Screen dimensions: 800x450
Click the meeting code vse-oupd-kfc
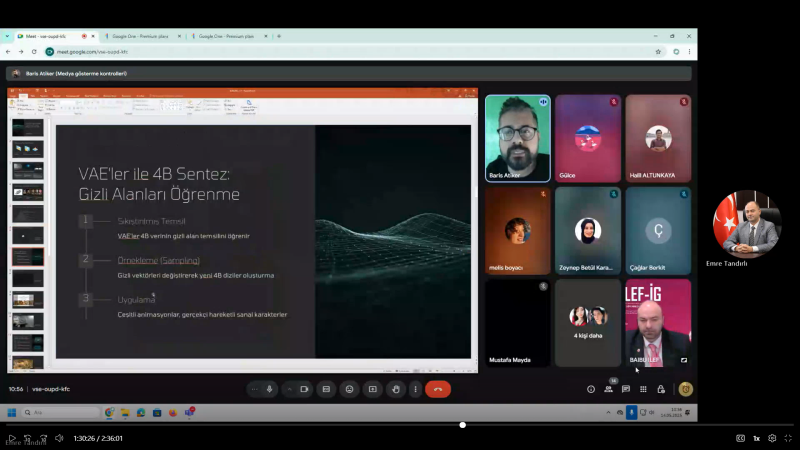click(x=51, y=389)
